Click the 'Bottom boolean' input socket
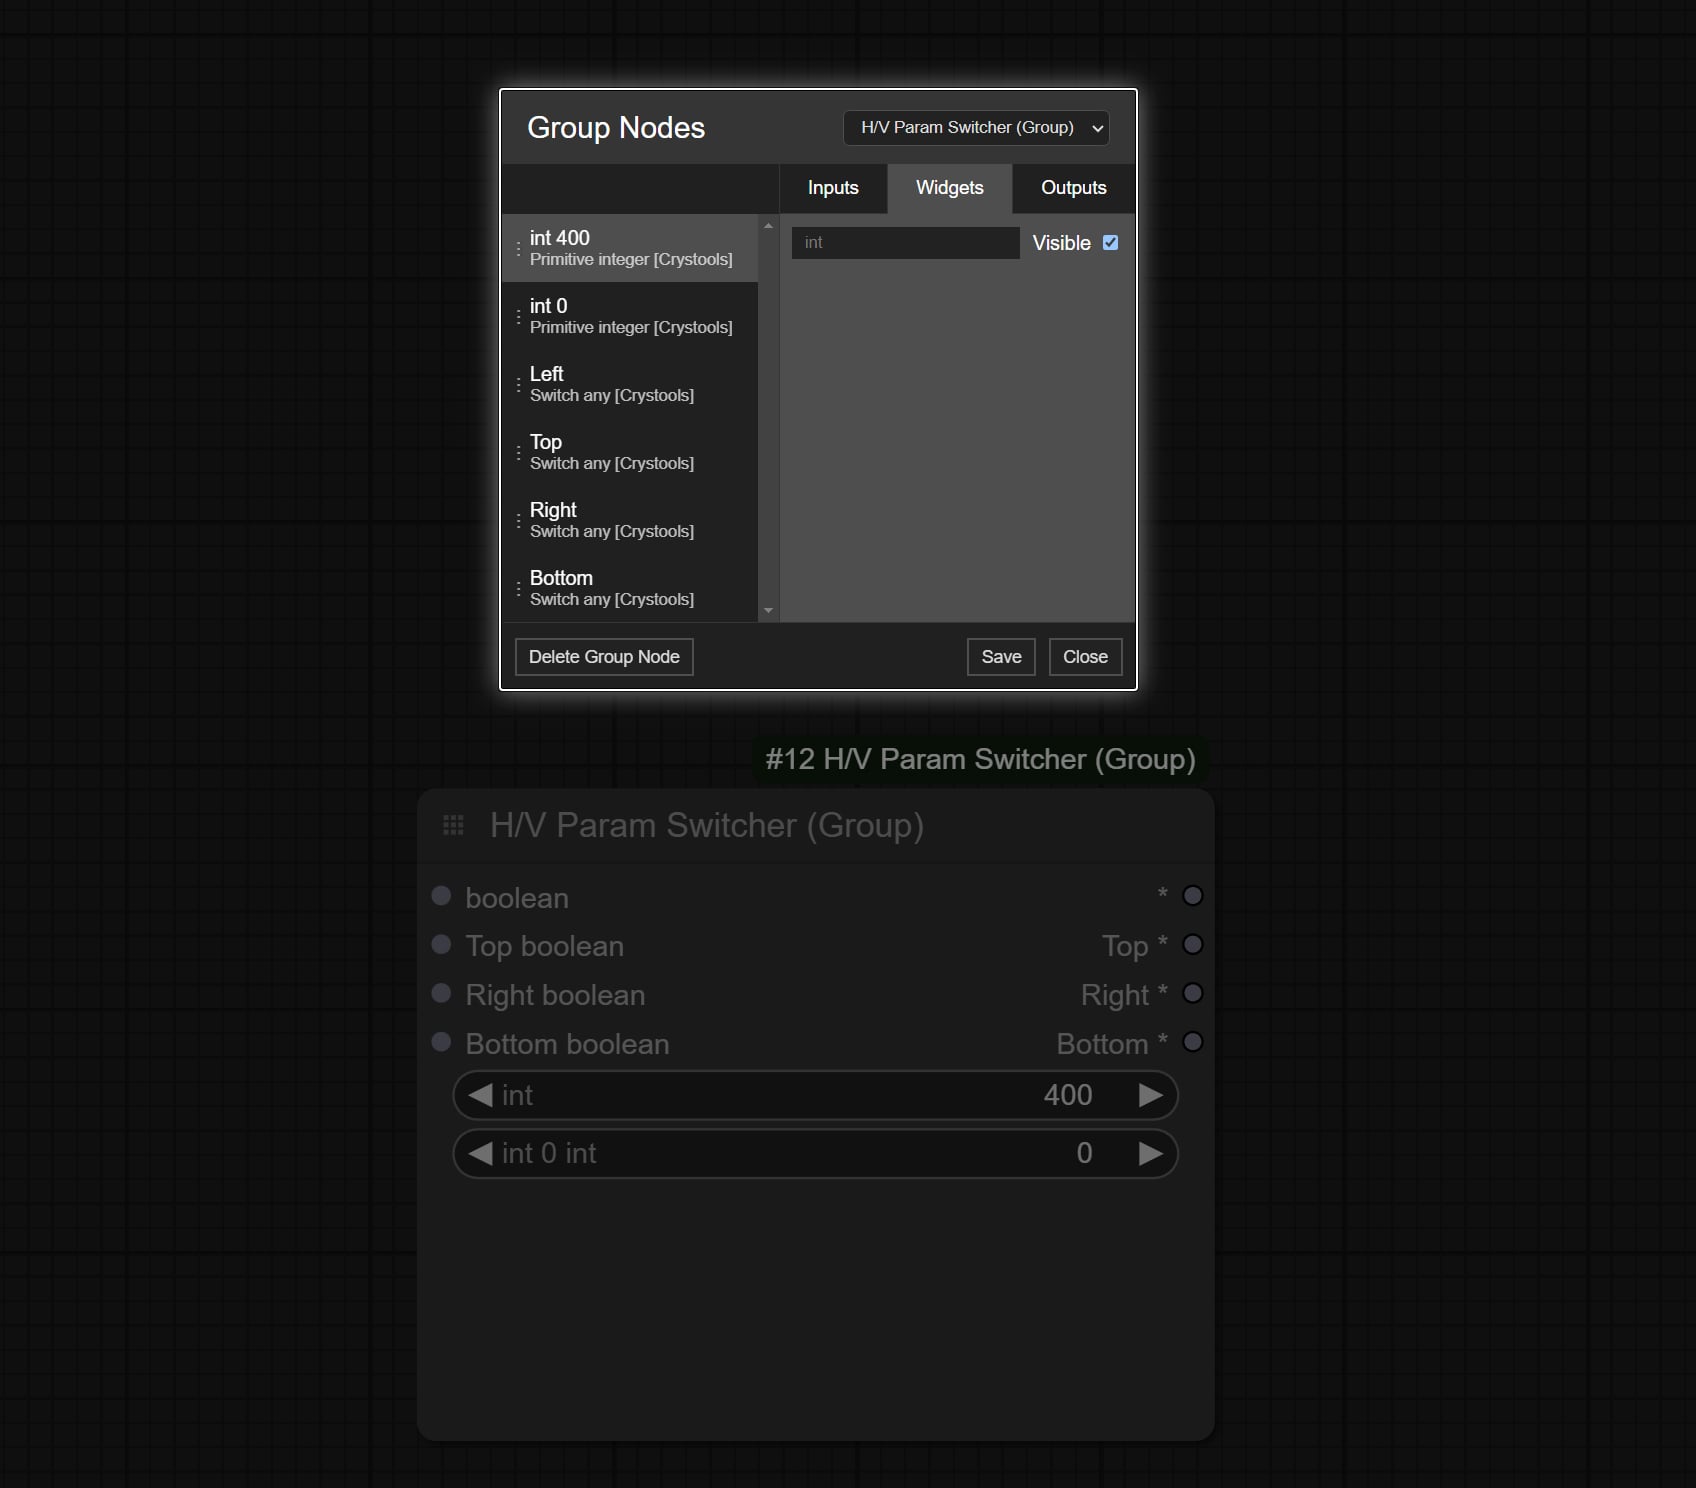 pos(441,1042)
